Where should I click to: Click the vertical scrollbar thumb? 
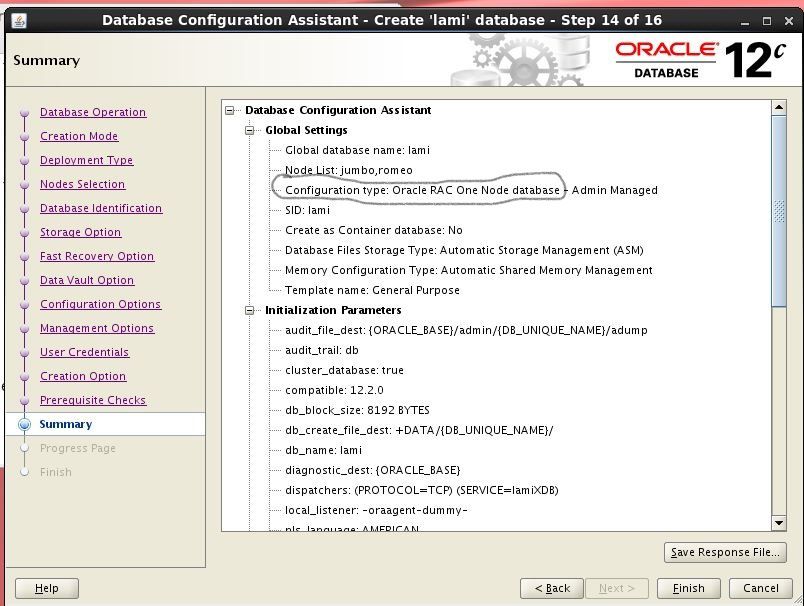point(778,211)
